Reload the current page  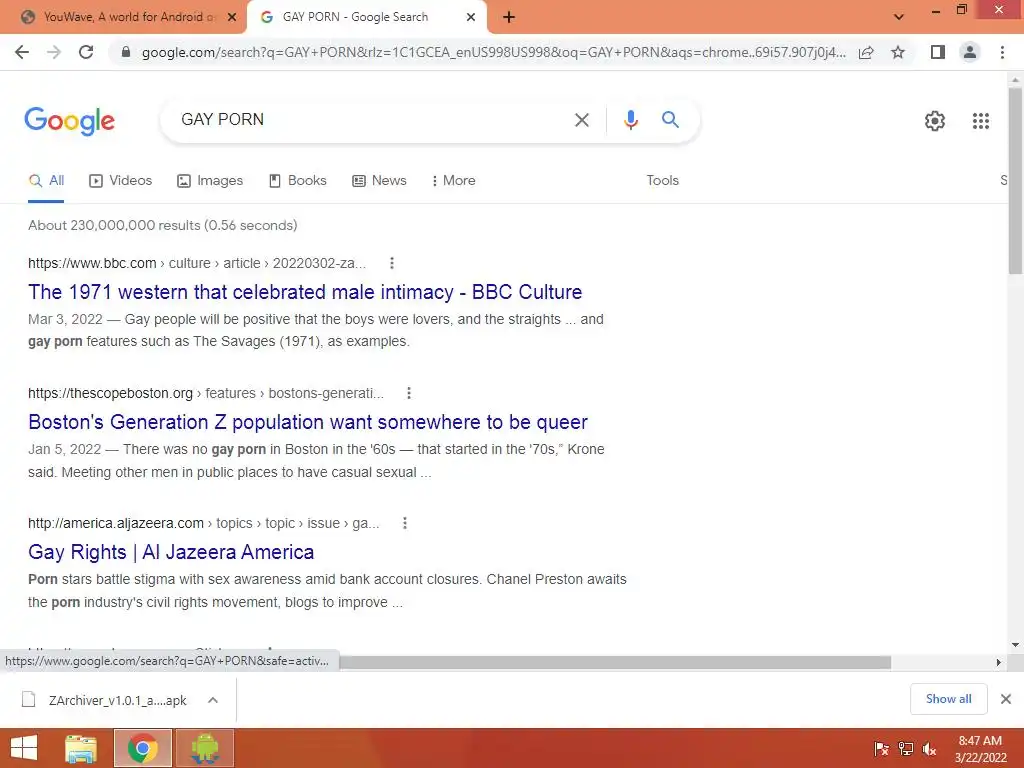coord(86,52)
